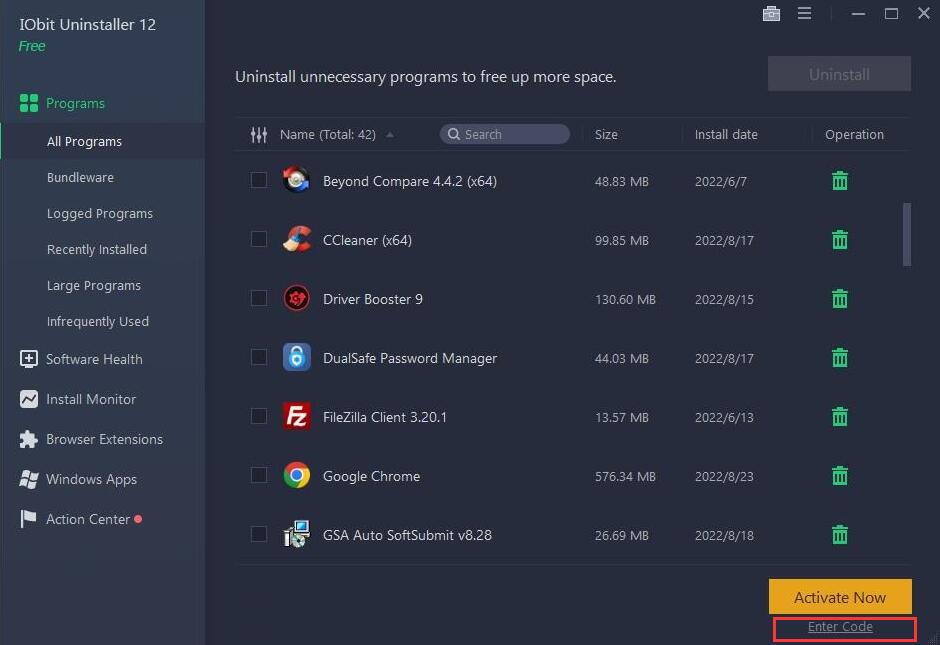Toggle the Name column sort arrow
This screenshot has height=645, width=940.
(390, 135)
